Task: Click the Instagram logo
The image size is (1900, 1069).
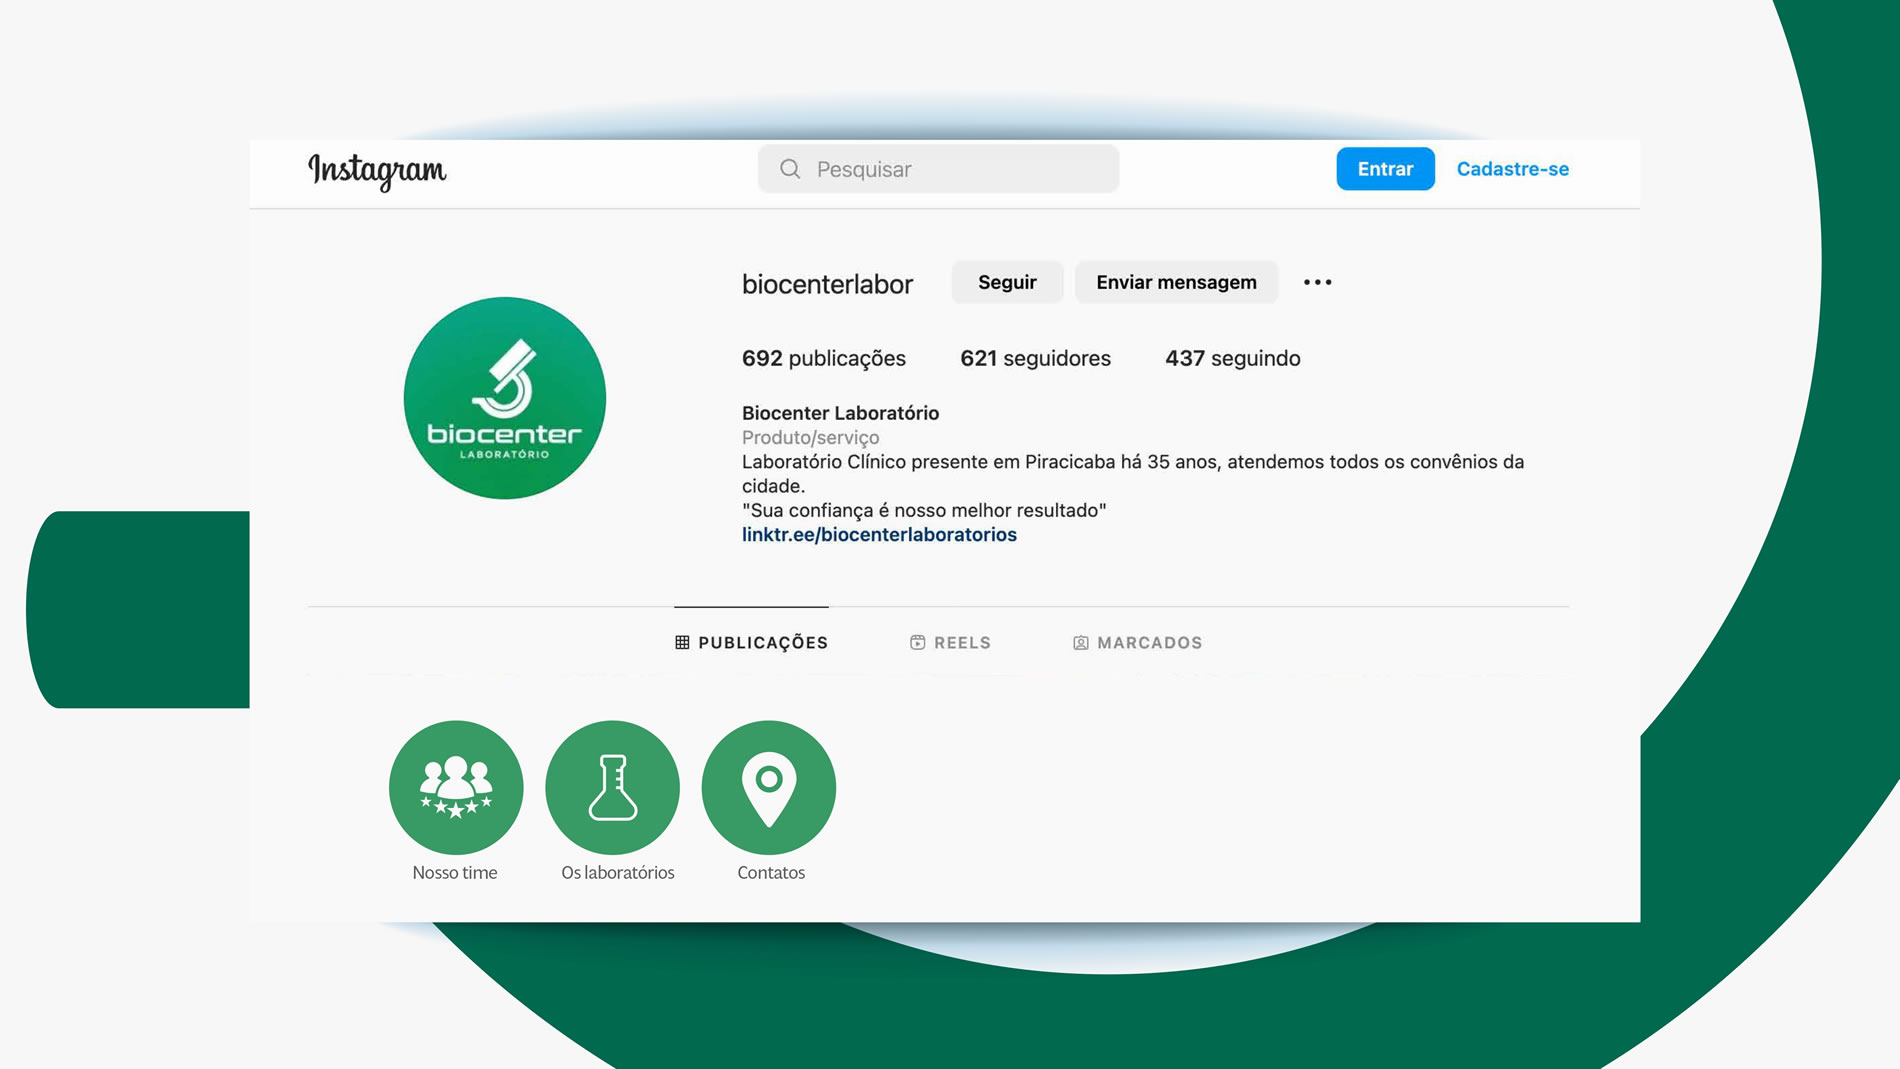Action: click(x=377, y=170)
